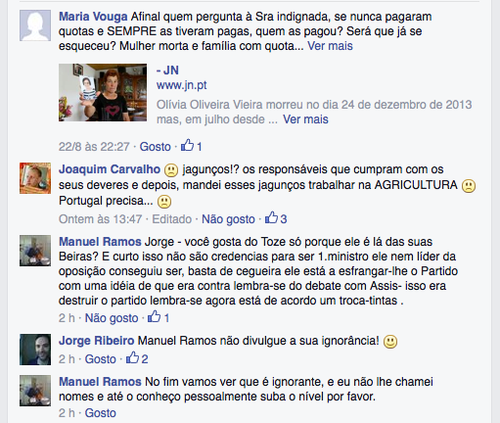Open Maria Vouga's default profile avatar
The image size is (500, 423).
tap(35, 26)
